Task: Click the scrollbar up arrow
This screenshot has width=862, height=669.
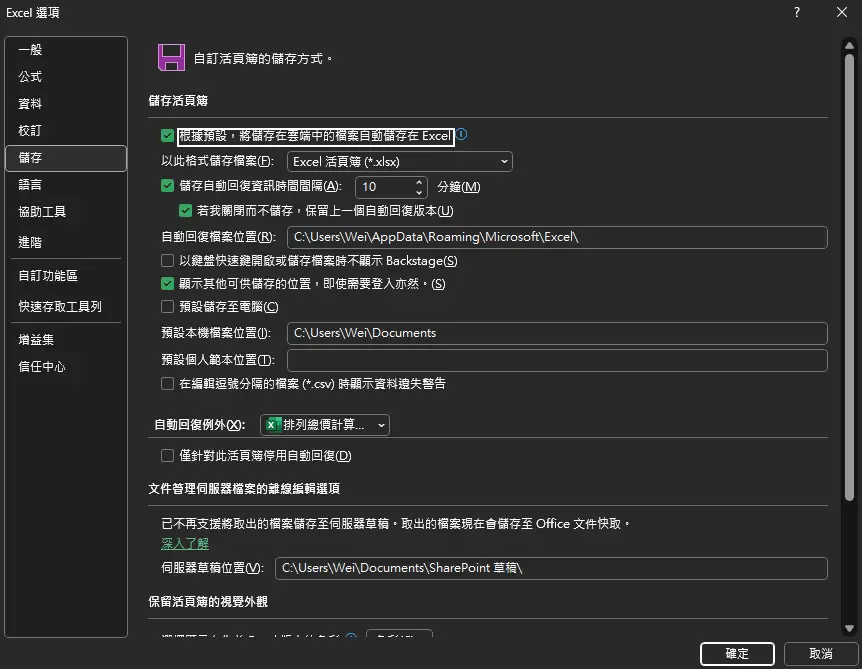Action: (x=849, y=45)
